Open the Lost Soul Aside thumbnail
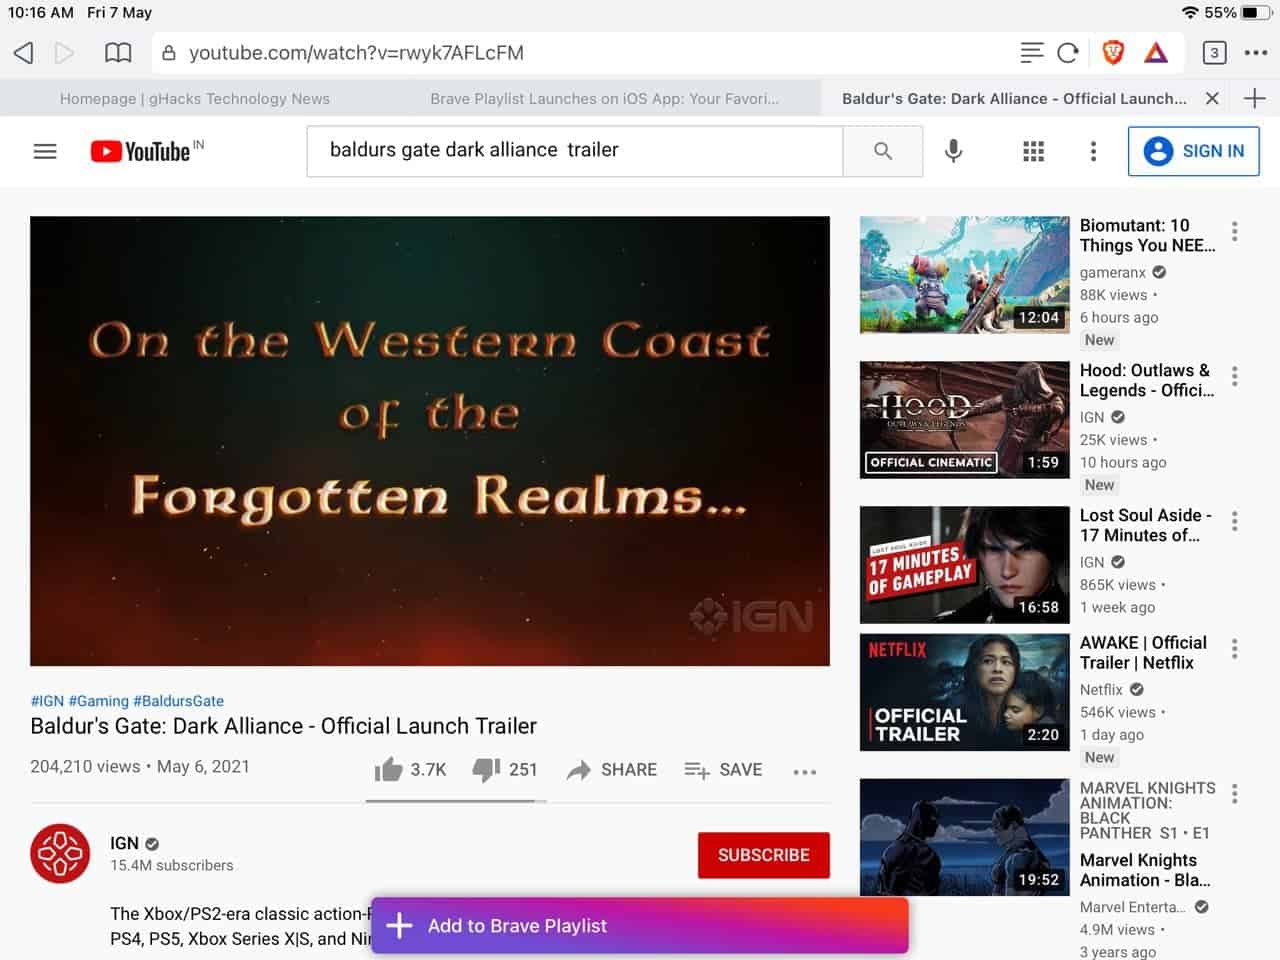 pos(965,565)
